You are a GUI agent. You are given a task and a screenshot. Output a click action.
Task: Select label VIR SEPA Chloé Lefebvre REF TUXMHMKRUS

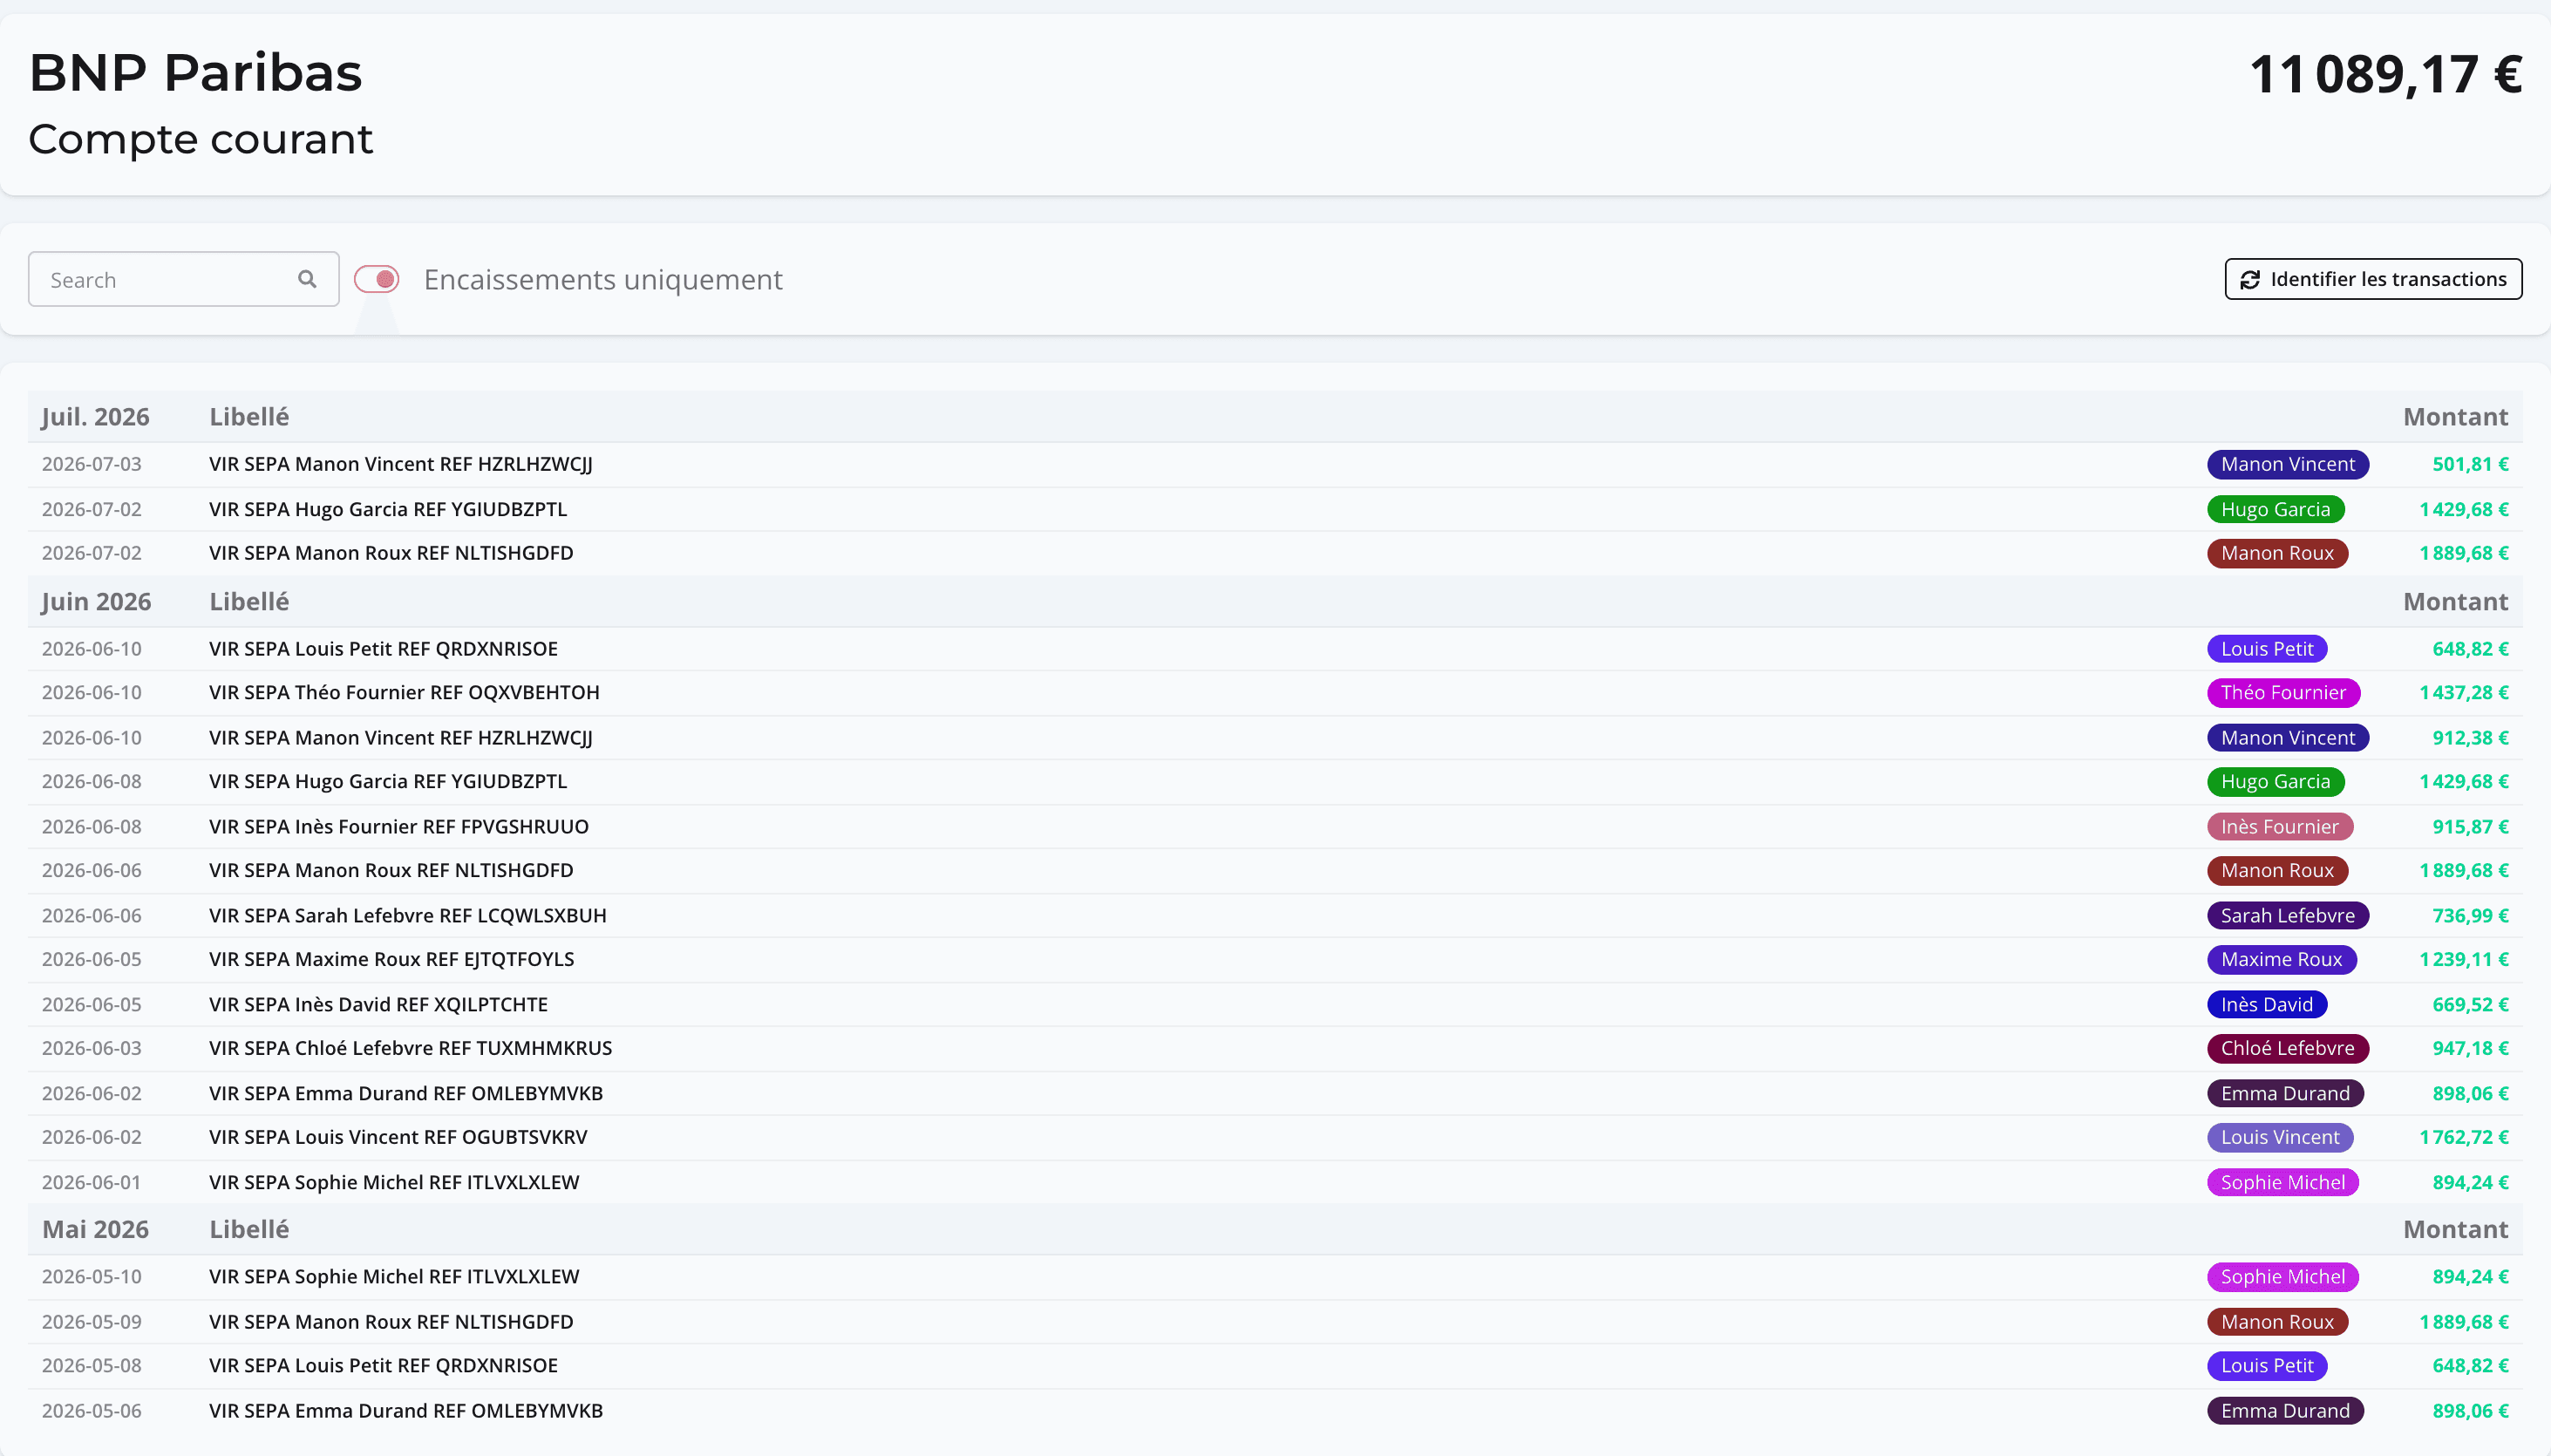tap(411, 1049)
